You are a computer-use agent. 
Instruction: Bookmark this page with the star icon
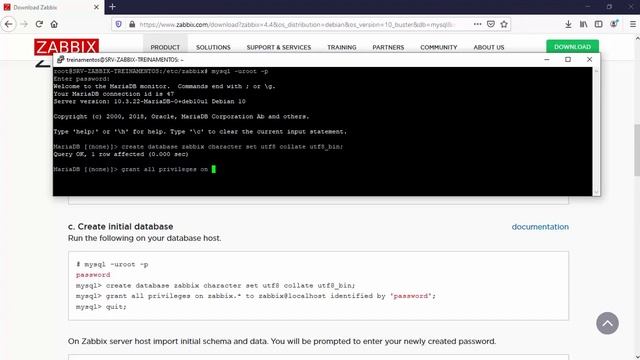[x=504, y=24]
